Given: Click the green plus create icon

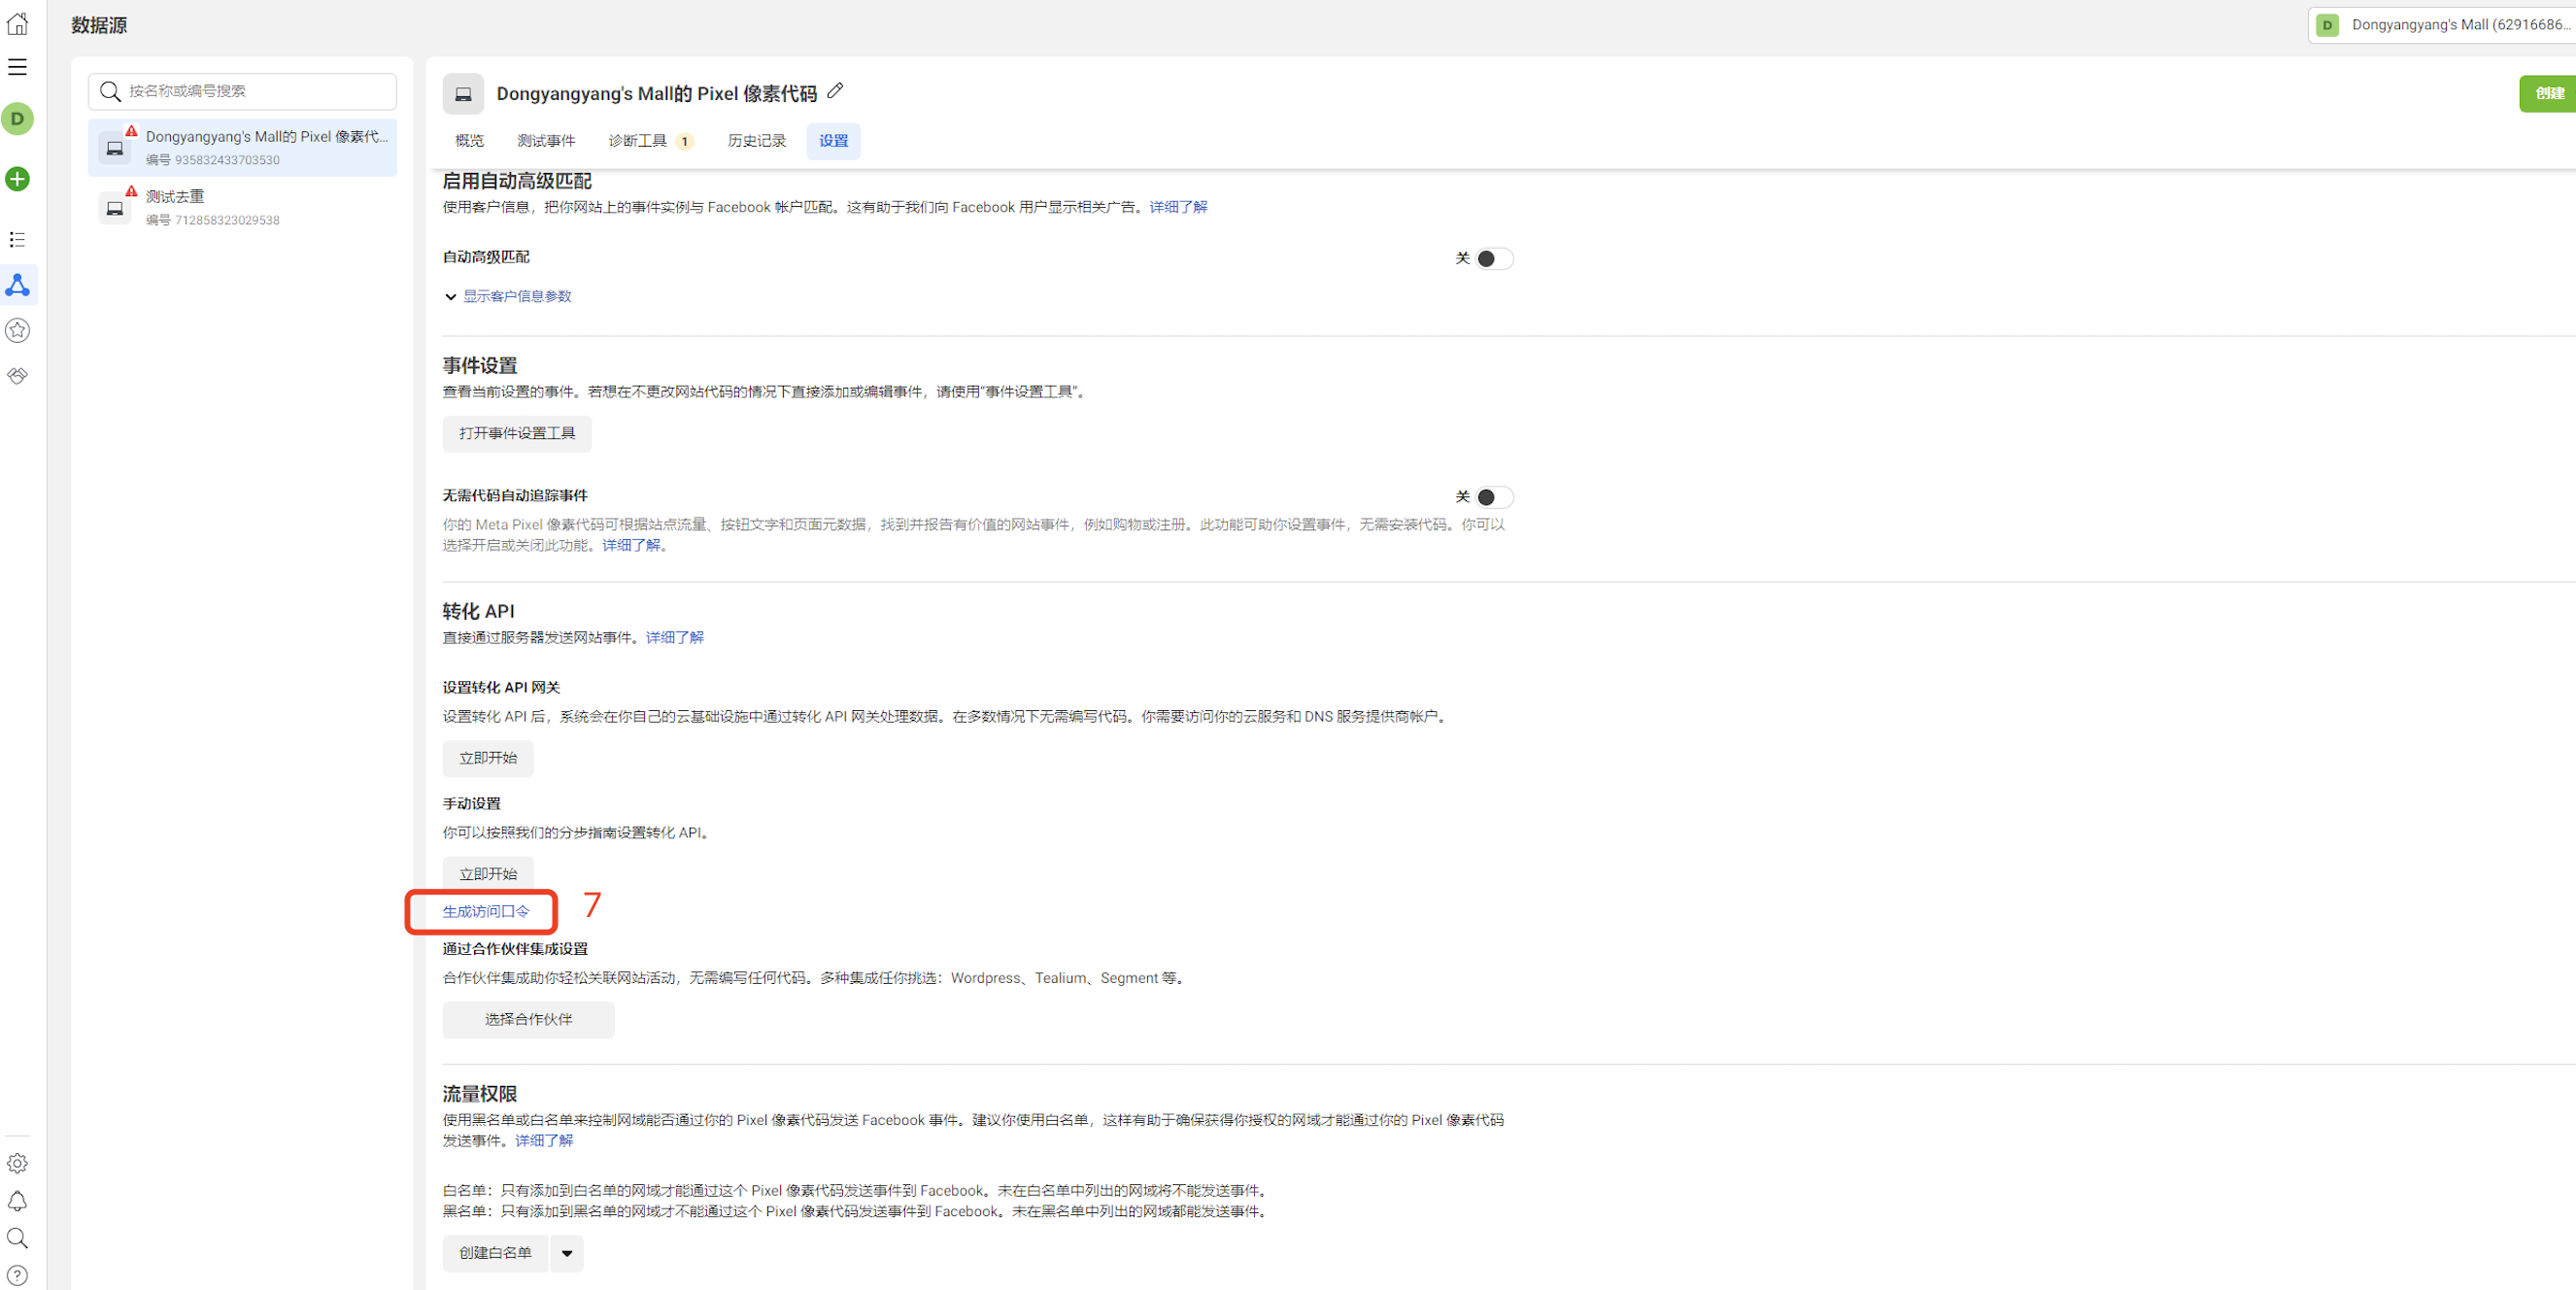Looking at the screenshot, I should pyautogui.click(x=18, y=179).
